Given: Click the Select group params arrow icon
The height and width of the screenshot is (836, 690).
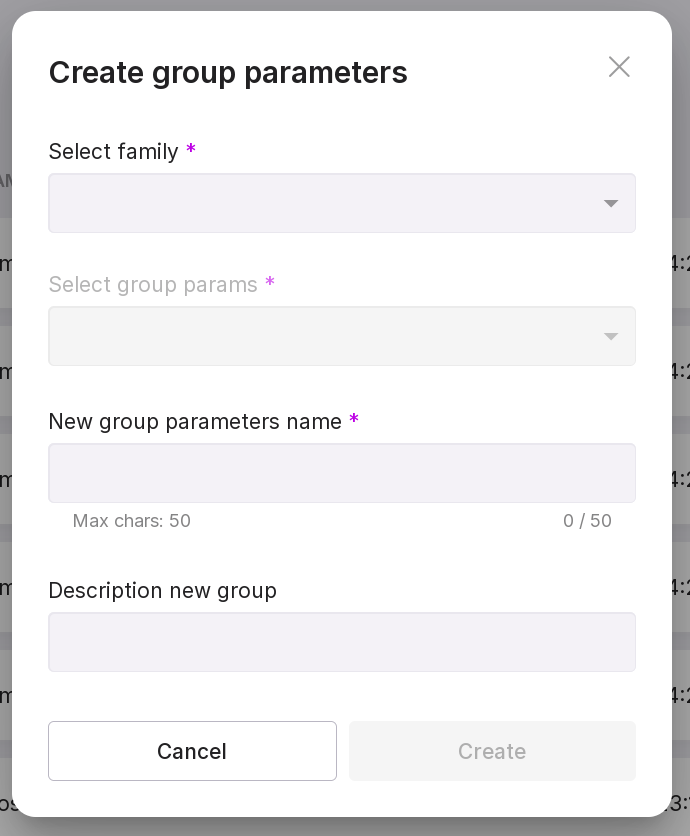Looking at the screenshot, I should [x=611, y=337].
